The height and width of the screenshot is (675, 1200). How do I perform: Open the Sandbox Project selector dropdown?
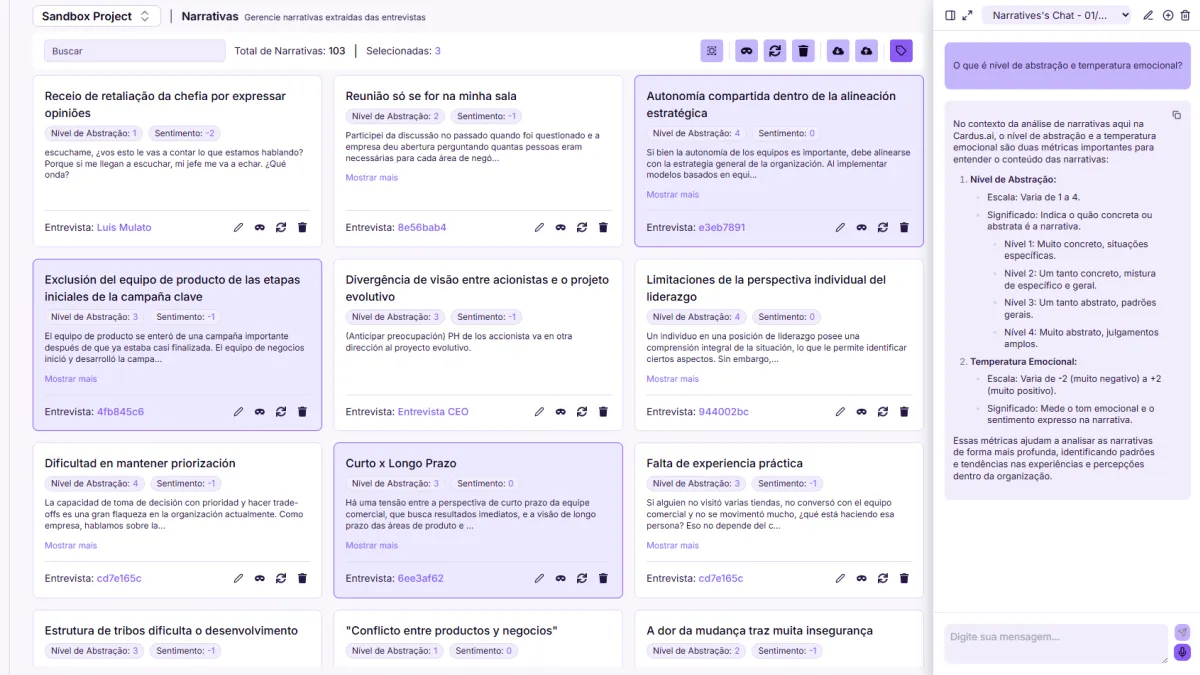coord(97,16)
